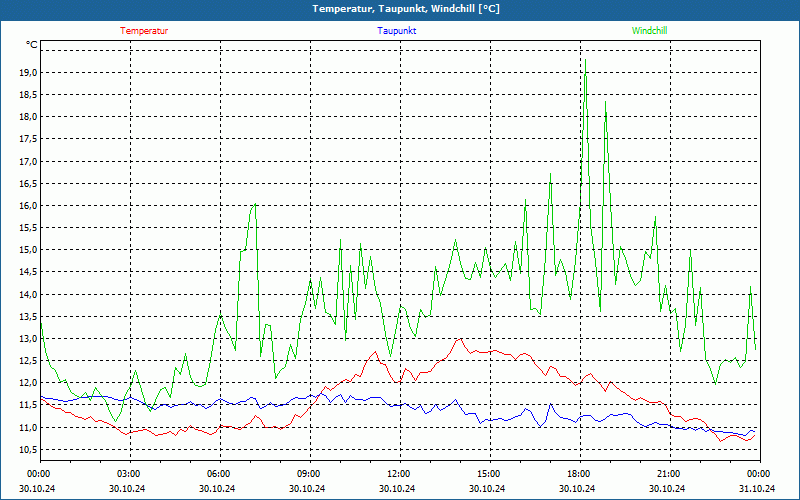
Task: Click the 31.10.24 date label
Action: coord(757,488)
